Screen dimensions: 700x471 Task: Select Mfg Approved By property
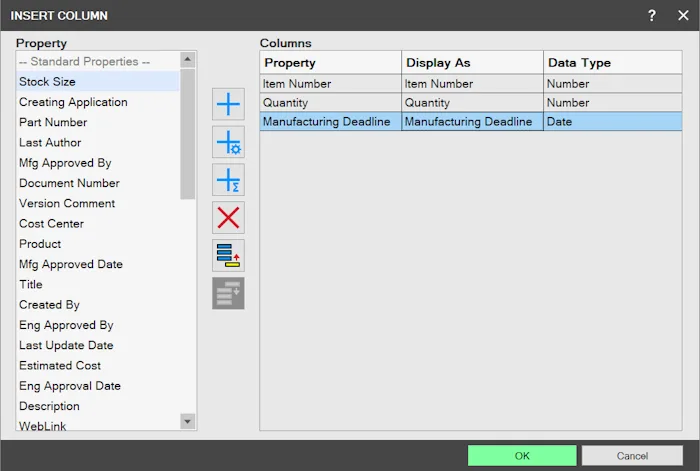click(98, 163)
